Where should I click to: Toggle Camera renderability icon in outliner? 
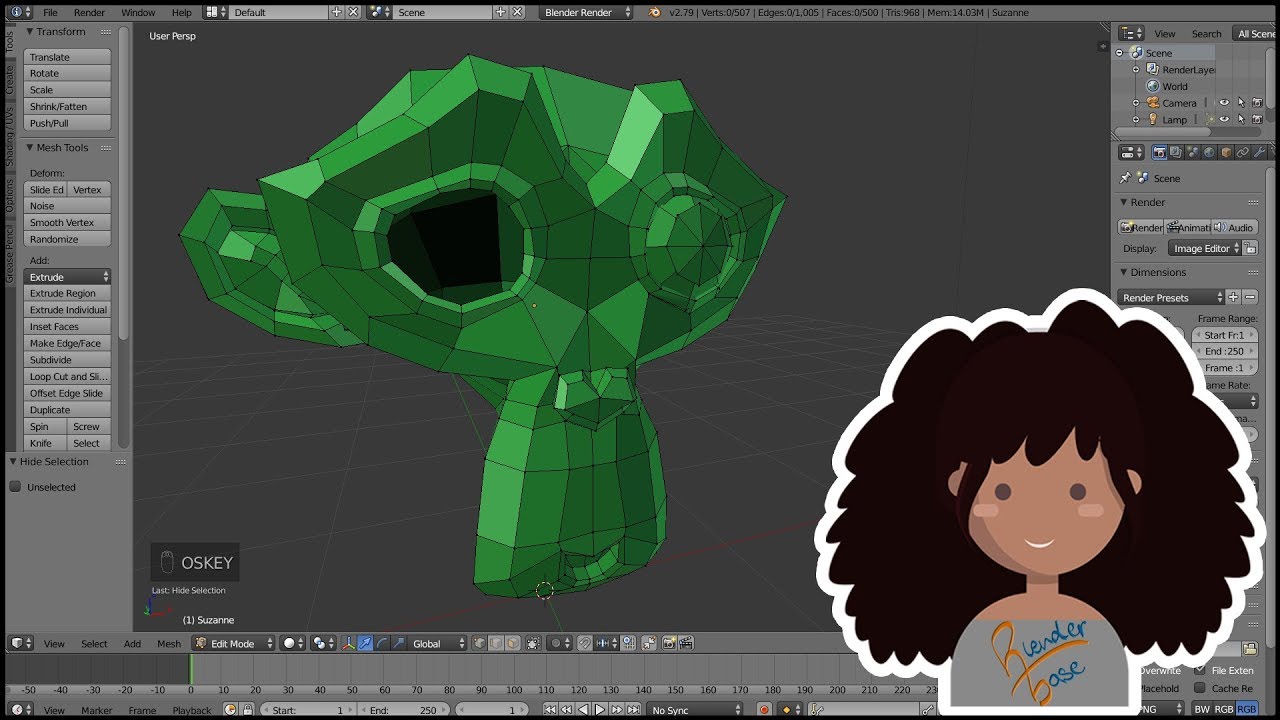point(1257,103)
